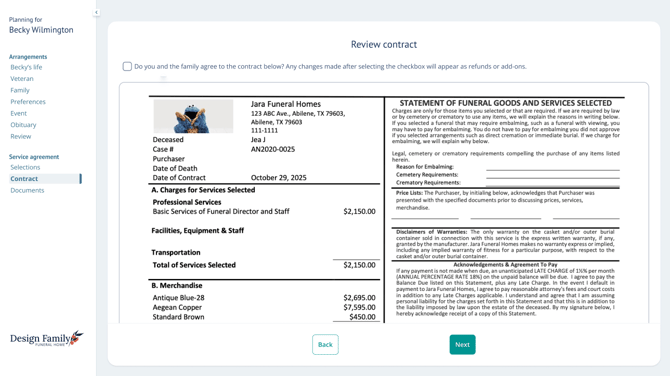Go to the Obituary section

(24, 125)
